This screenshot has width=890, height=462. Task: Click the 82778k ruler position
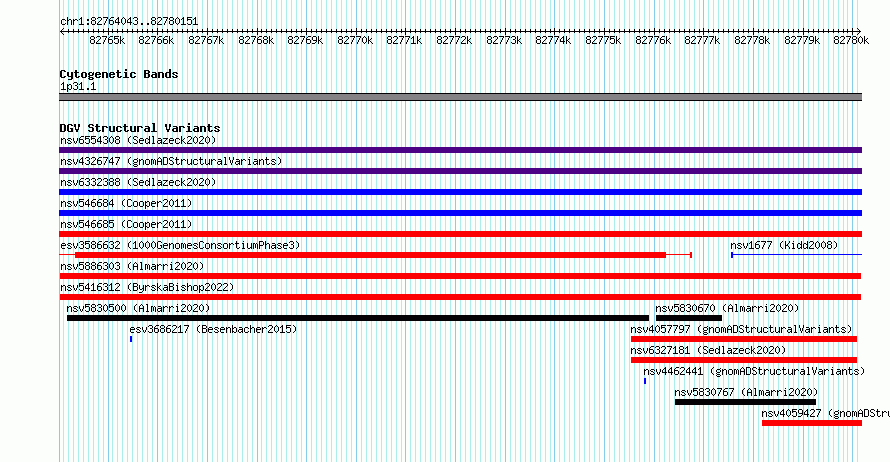tap(752, 40)
